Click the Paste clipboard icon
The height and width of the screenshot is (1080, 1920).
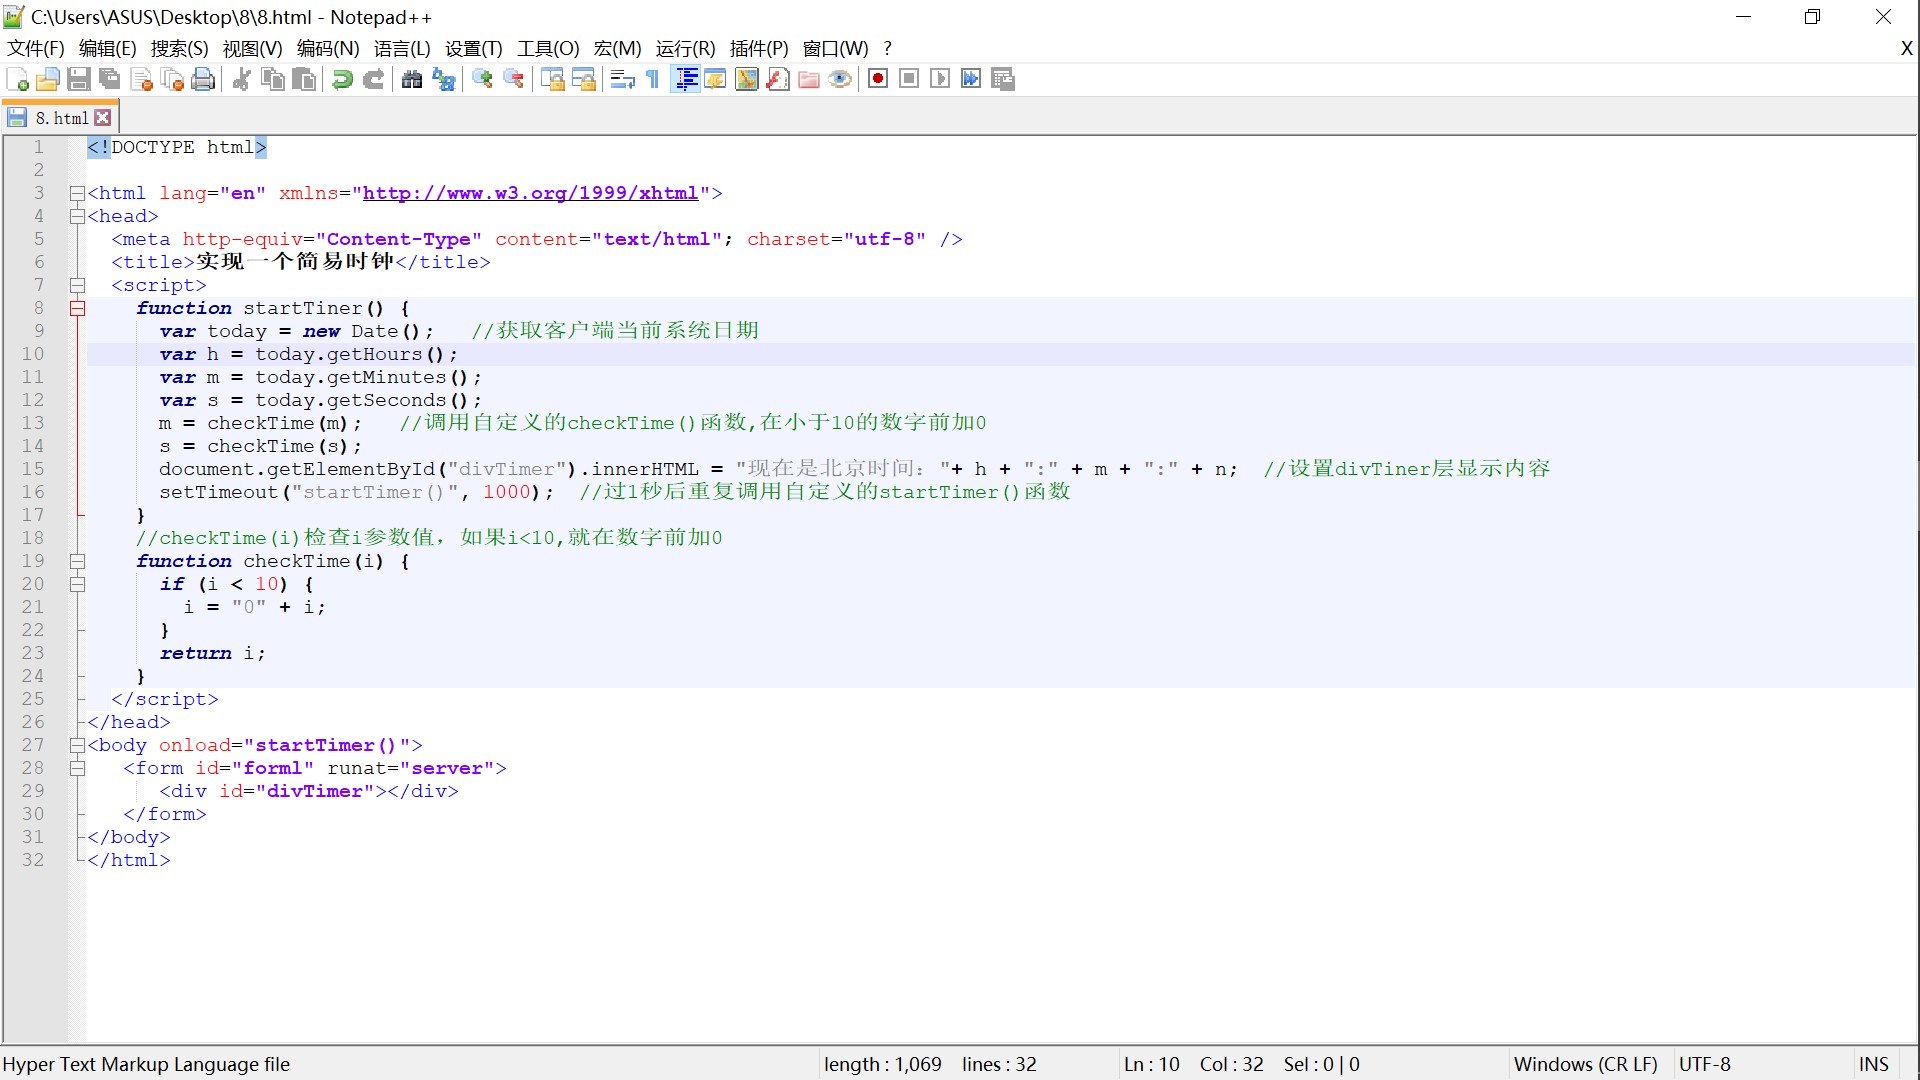tap(304, 80)
